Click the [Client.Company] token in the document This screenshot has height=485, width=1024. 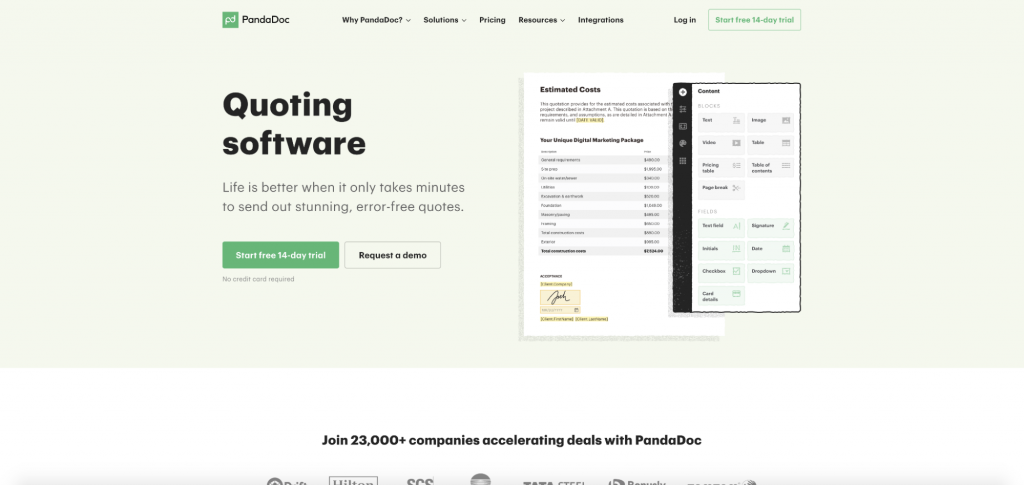click(x=556, y=284)
